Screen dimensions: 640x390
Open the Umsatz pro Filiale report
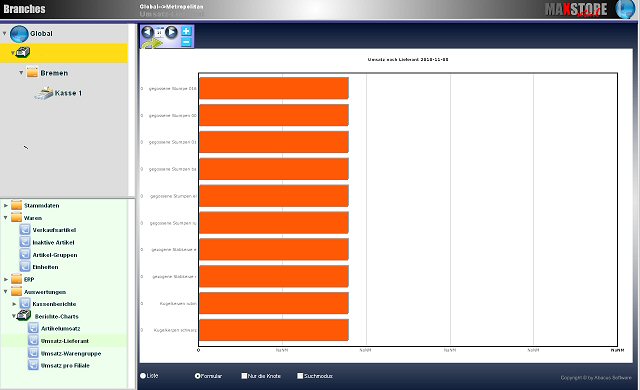tap(65, 366)
